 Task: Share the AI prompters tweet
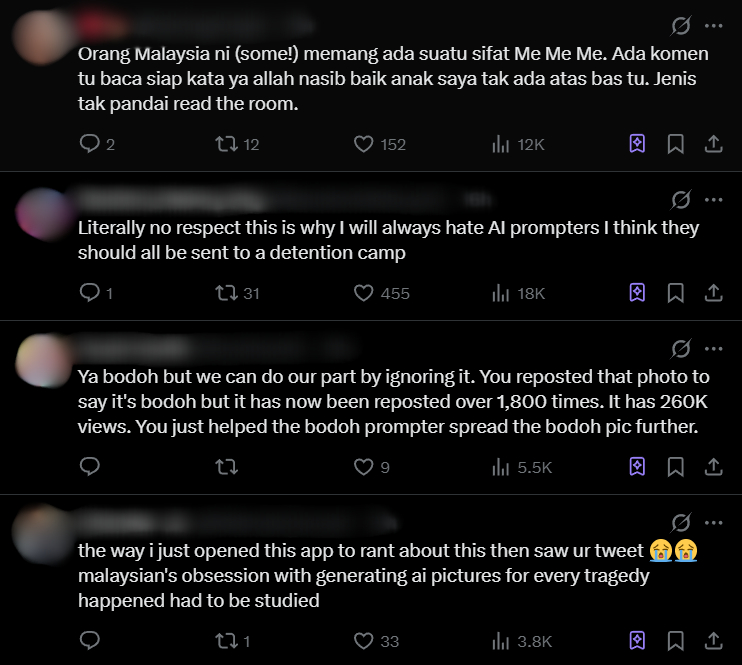click(713, 293)
